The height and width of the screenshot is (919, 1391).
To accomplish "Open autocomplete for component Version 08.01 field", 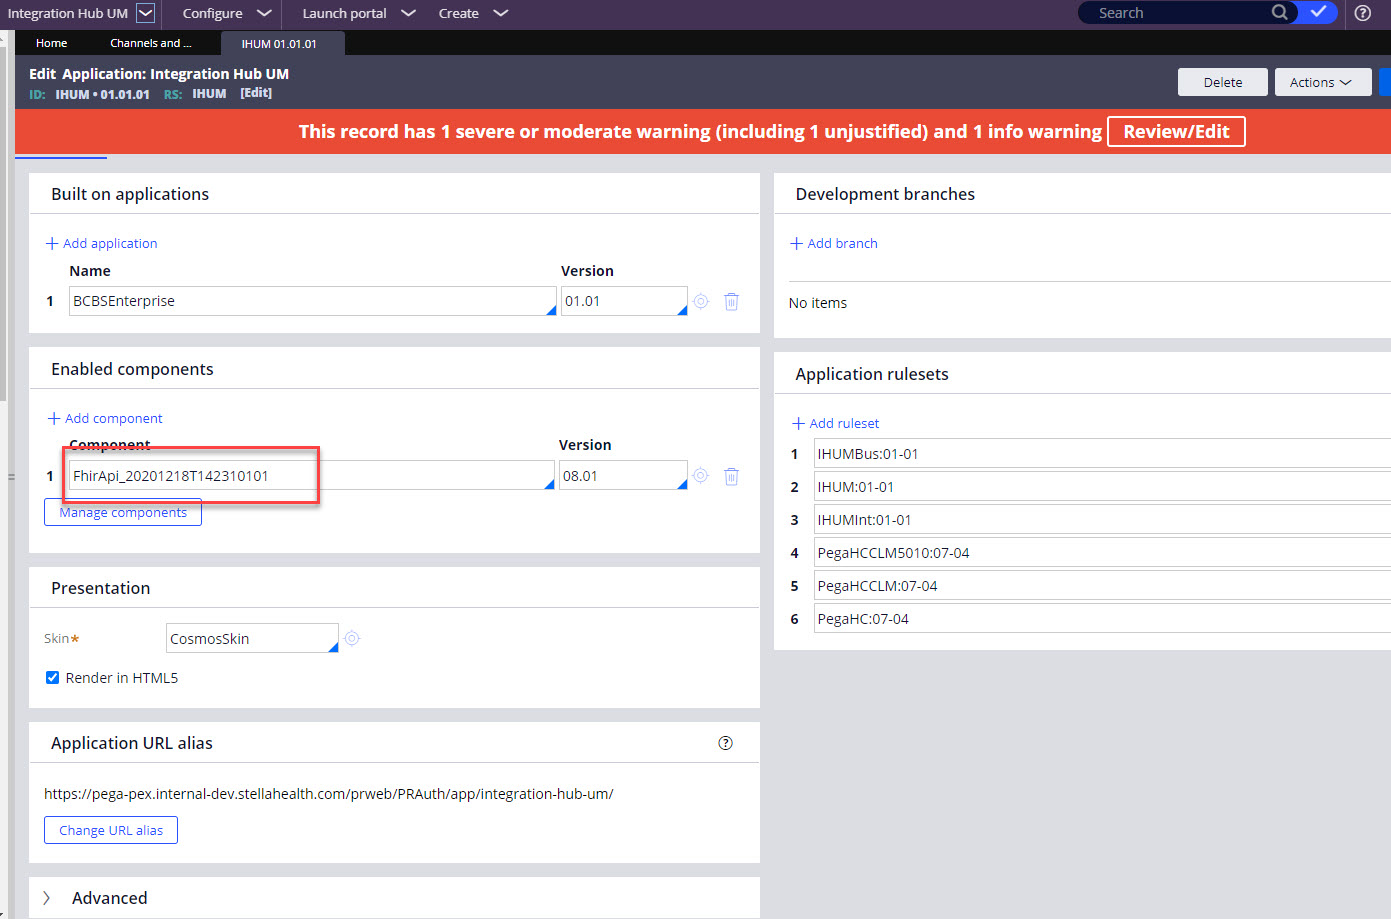I will click(682, 484).
